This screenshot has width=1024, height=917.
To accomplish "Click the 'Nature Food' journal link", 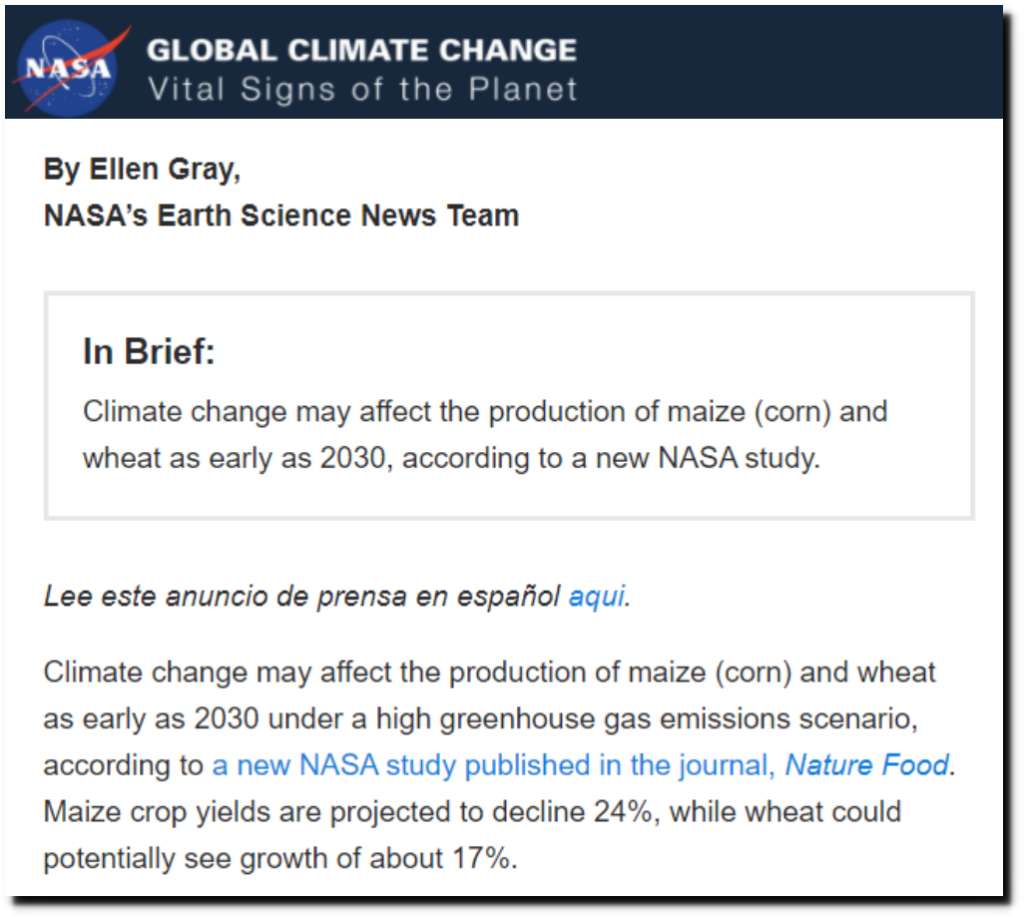I will pyautogui.click(x=867, y=765).
